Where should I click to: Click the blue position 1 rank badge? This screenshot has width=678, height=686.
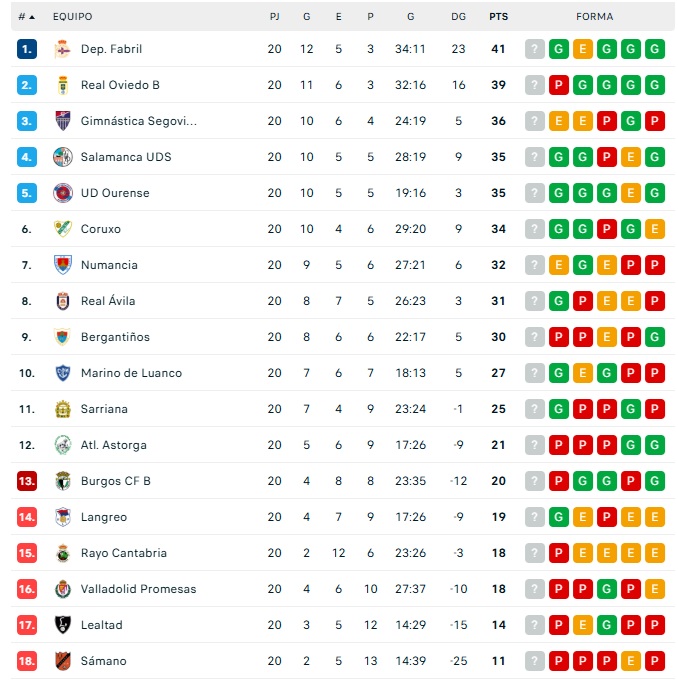[27, 49]
